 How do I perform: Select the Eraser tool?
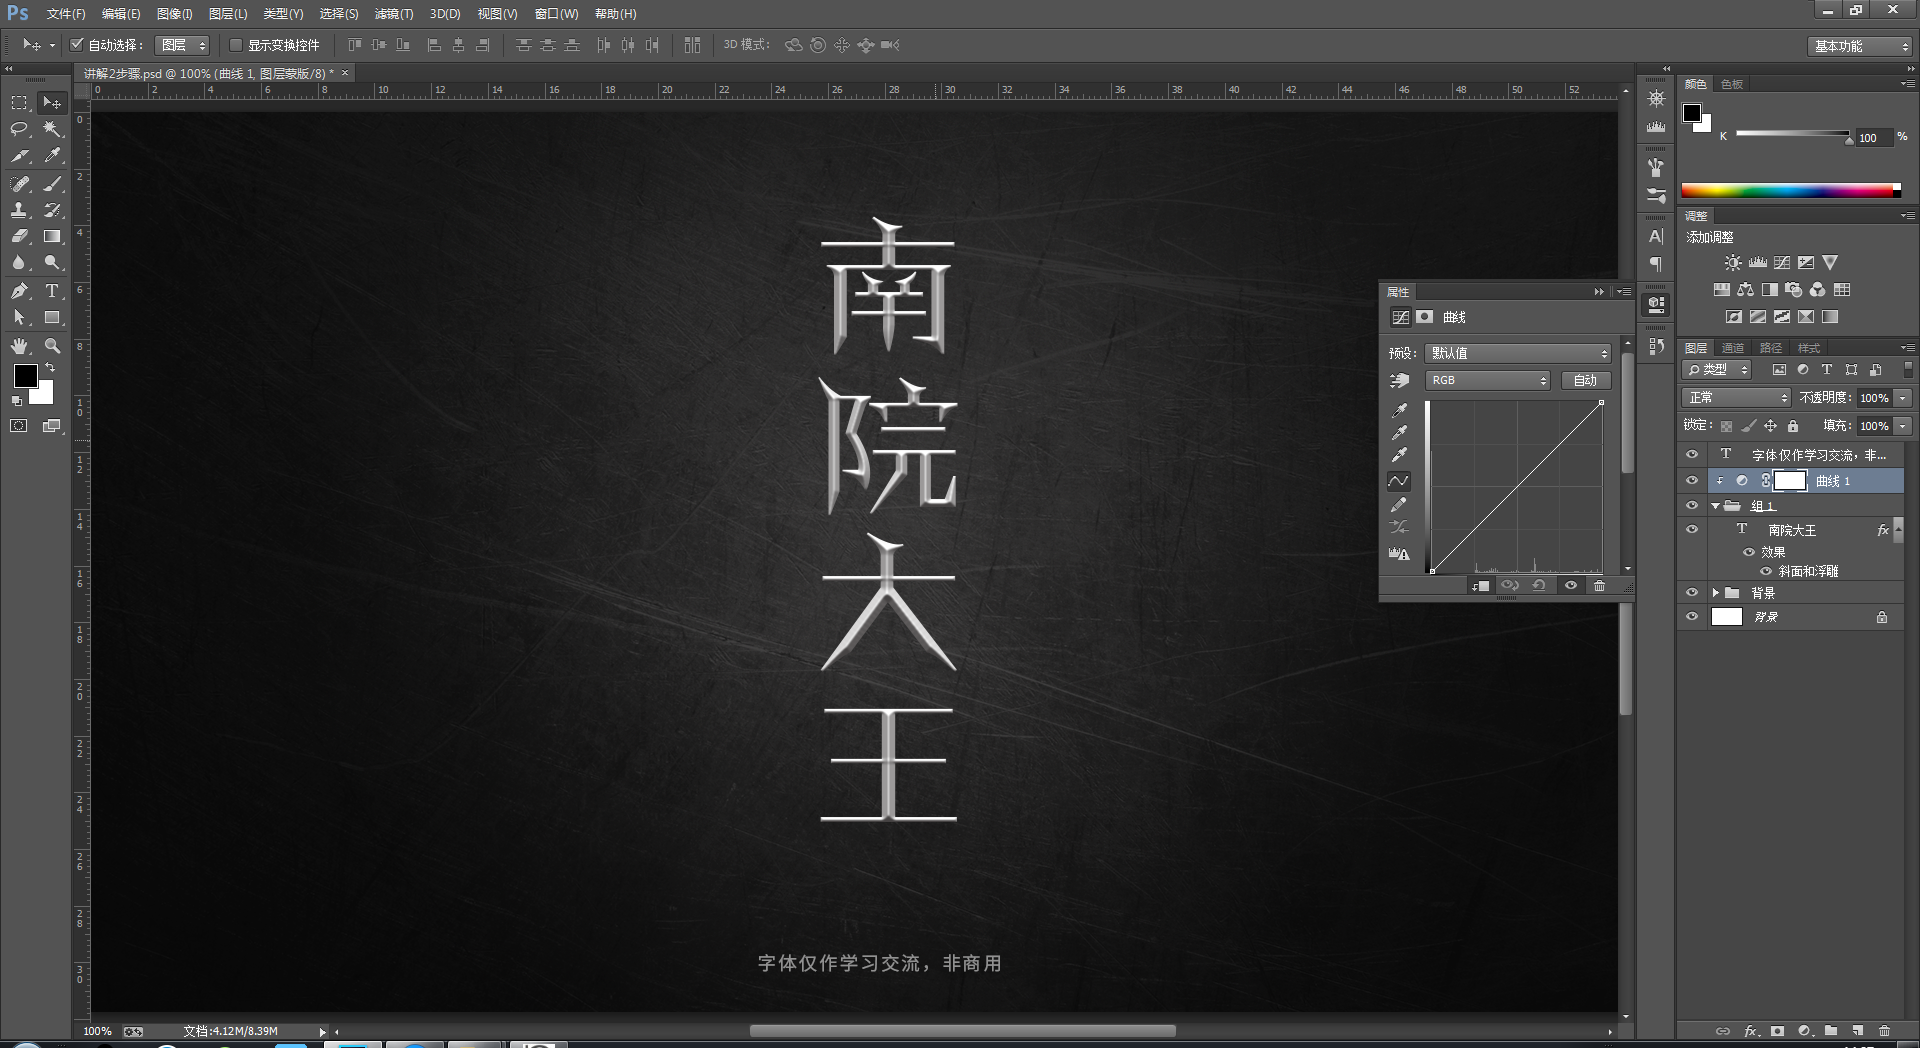(x=19, y=237)
